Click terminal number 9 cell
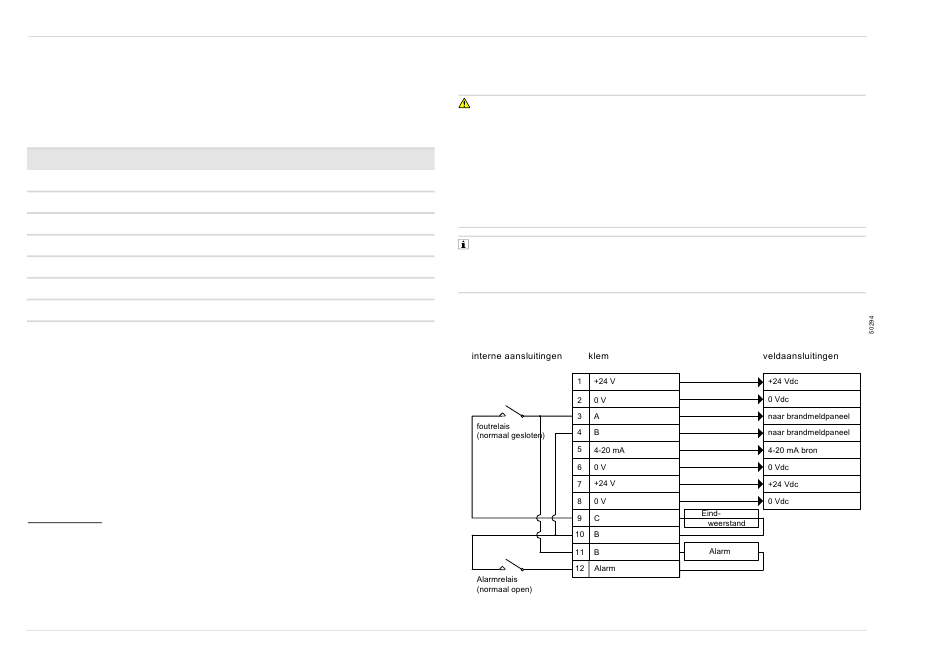Viewport: 950px width, 657px height. click(580, 518)
